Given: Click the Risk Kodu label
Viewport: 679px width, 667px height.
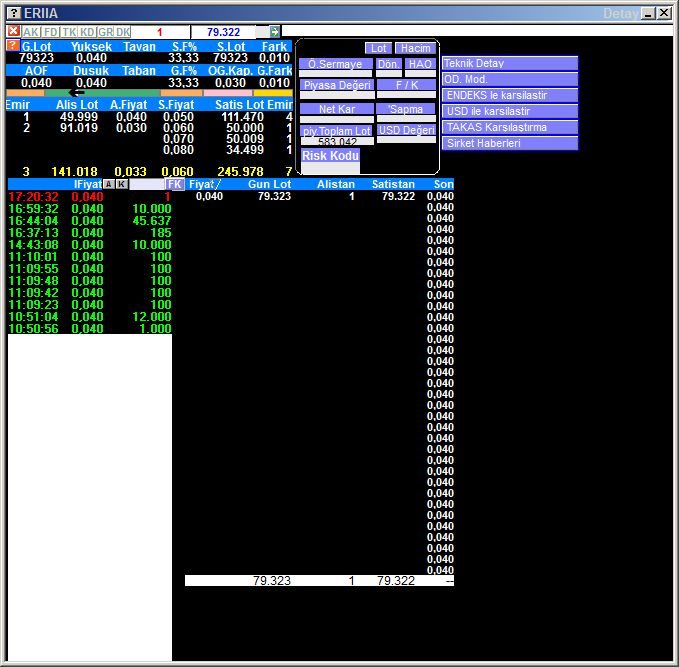Looking at the screenshot, I should click(330, 155).
